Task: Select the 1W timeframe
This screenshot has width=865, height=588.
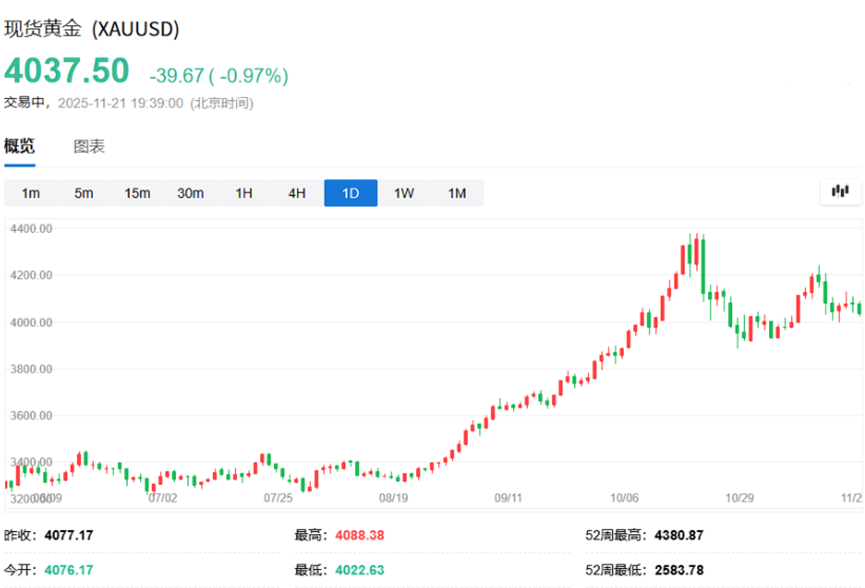Action: pos(404,193)
